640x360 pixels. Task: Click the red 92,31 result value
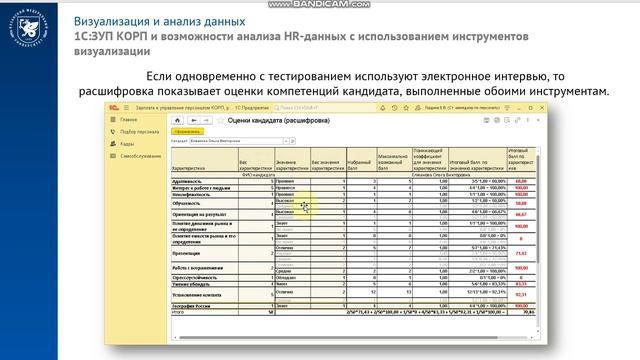[521, 295]
